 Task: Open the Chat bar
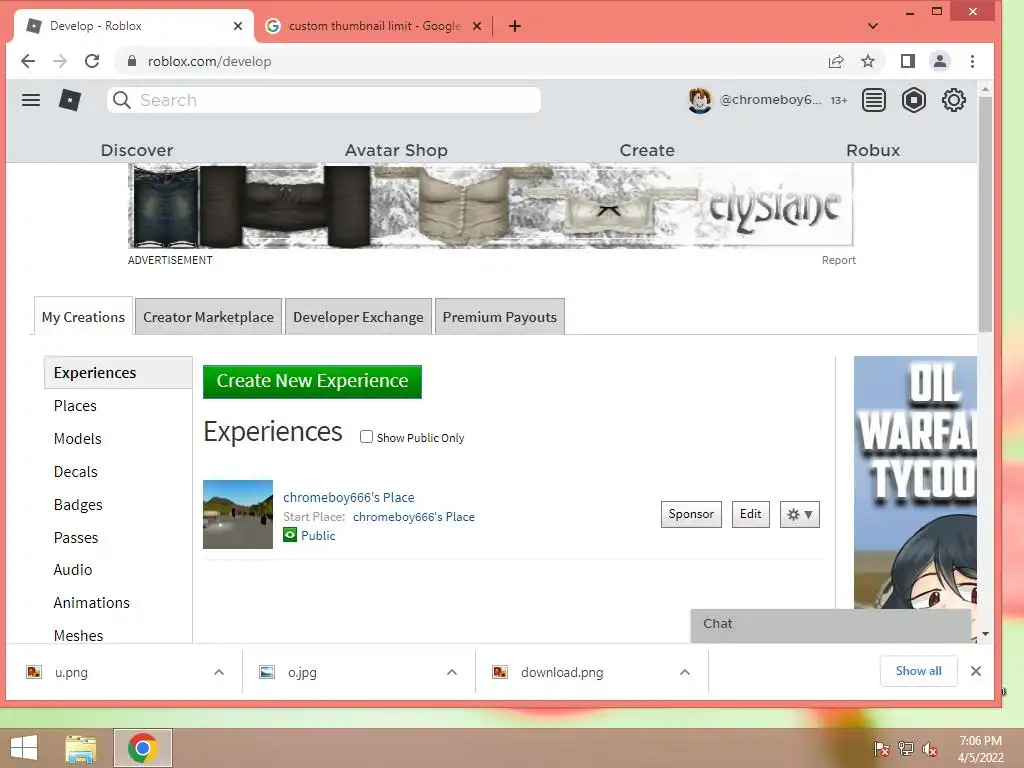(x=830, y=625)
